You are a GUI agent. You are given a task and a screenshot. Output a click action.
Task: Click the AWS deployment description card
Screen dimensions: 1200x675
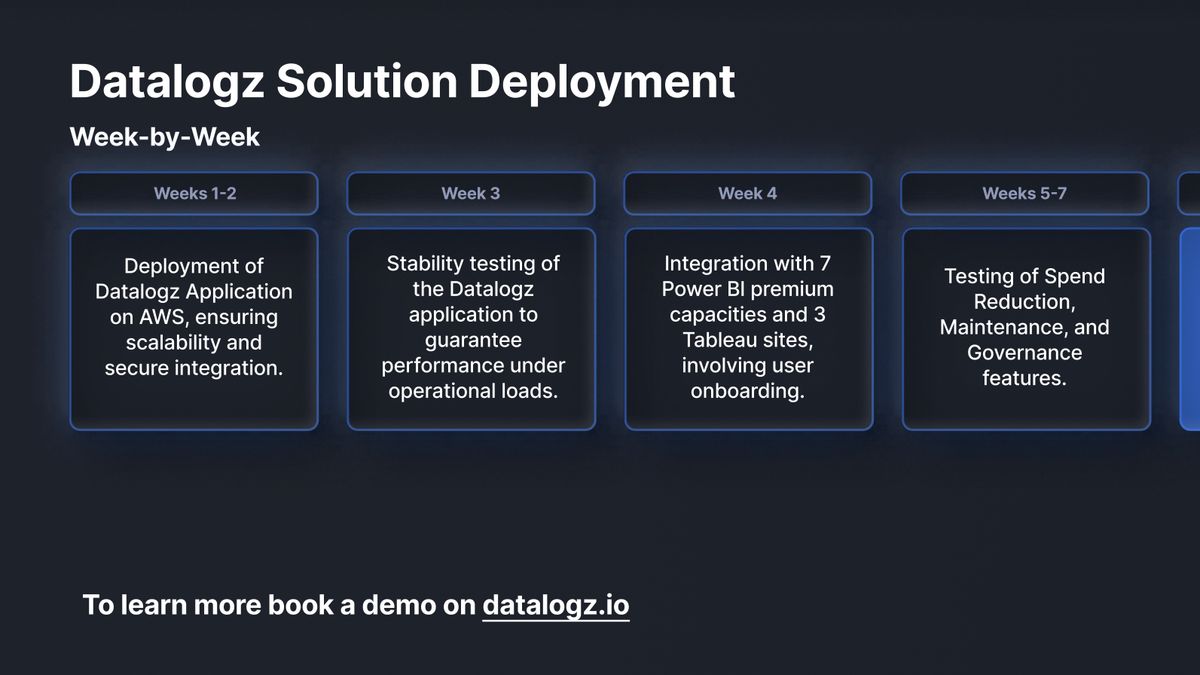coord(194,328)
